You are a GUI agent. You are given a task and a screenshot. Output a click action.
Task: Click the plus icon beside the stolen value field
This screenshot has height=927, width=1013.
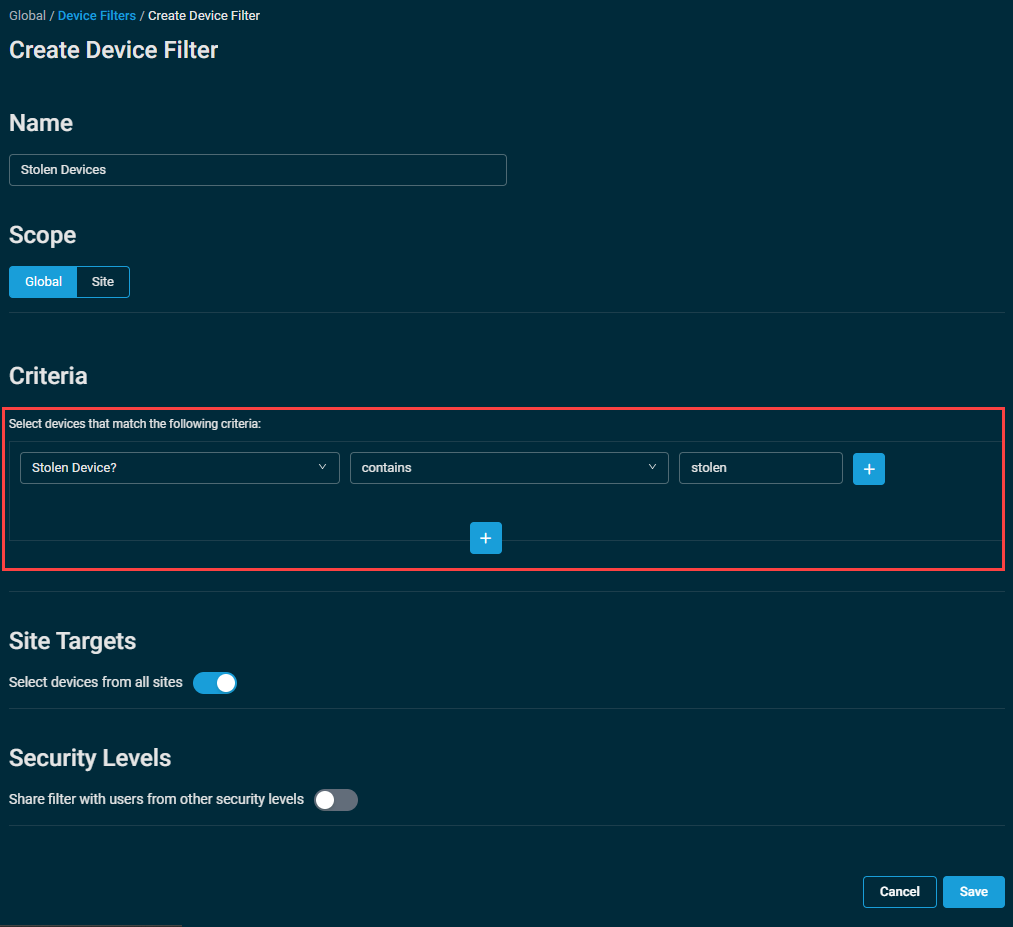[x=868, y=469]
